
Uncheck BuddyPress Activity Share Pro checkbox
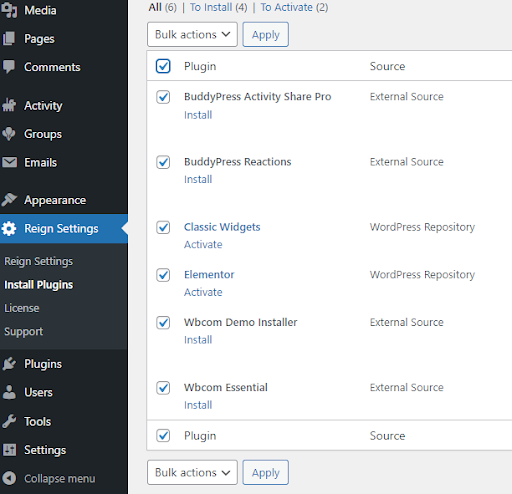point(163,97)
